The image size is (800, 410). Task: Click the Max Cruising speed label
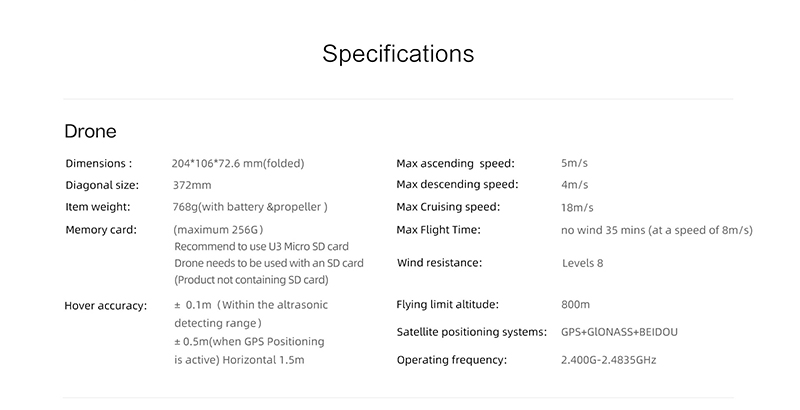(448, 207)
